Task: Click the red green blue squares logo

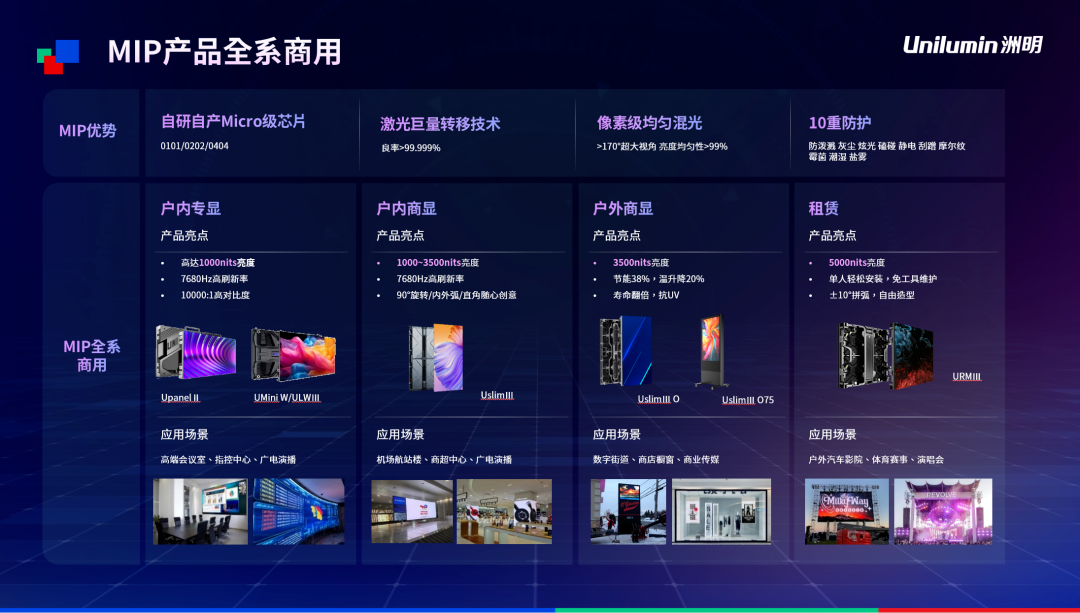Action: (x=58, y=56)
